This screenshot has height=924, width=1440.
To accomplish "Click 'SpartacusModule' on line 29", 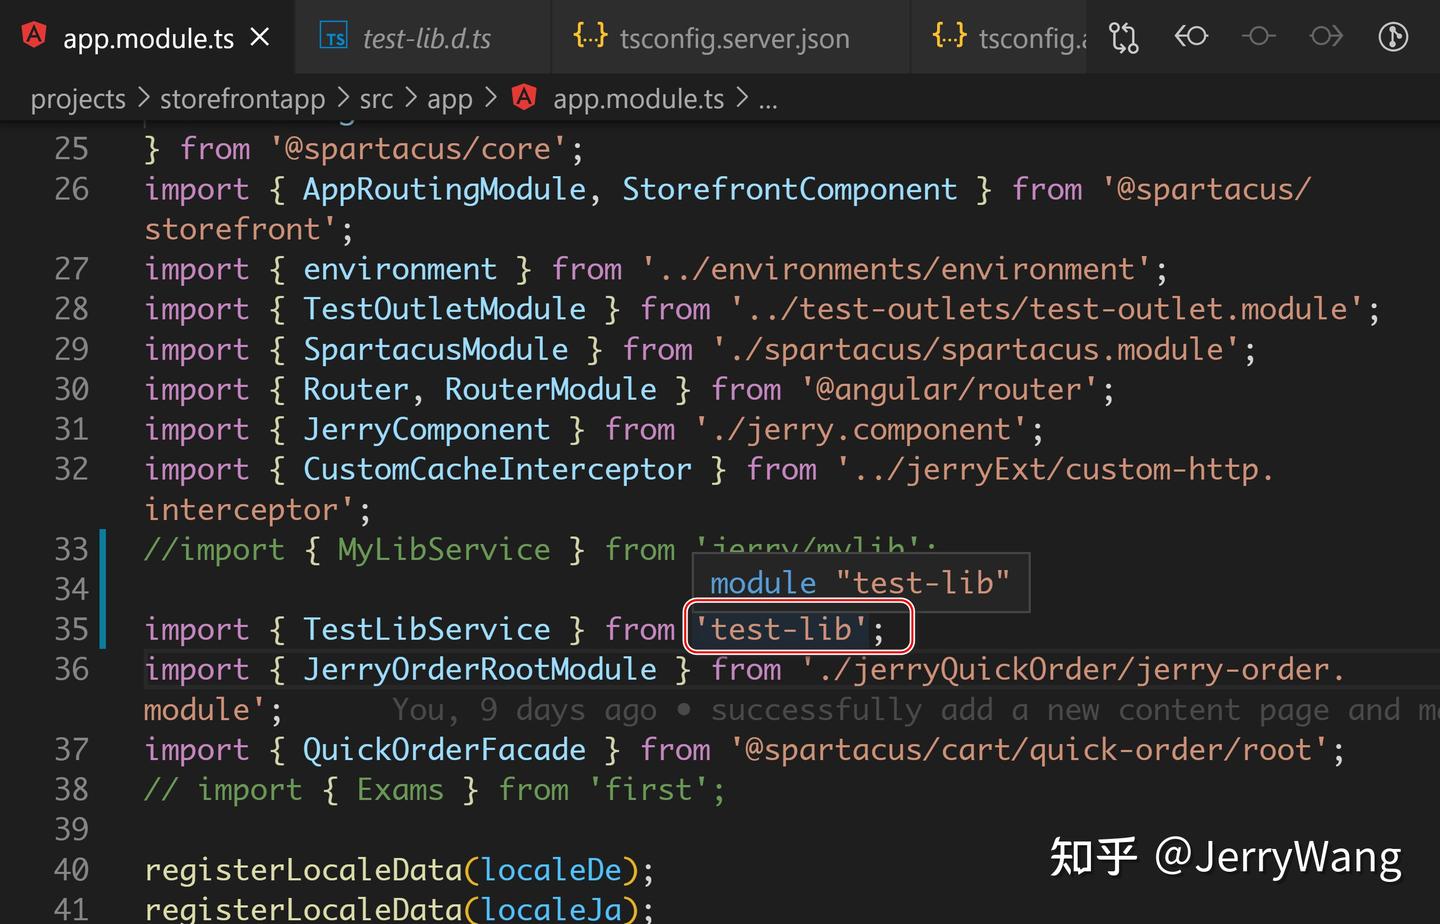I will [x=435, y=349].
